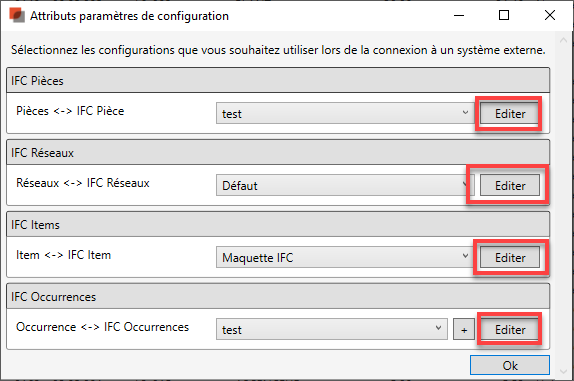Select the IFC Pièces section header

[x=278, y=80]
